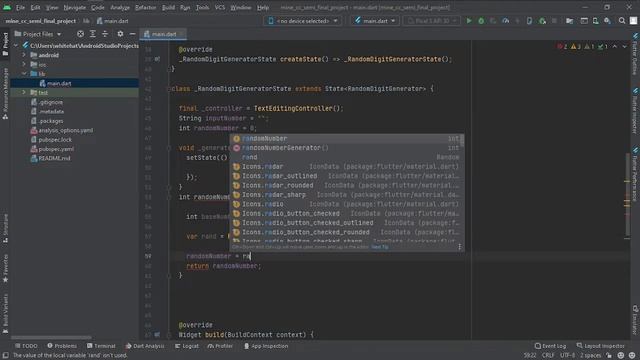Click the Next Tip link in completion popup

tap(380, 247)
